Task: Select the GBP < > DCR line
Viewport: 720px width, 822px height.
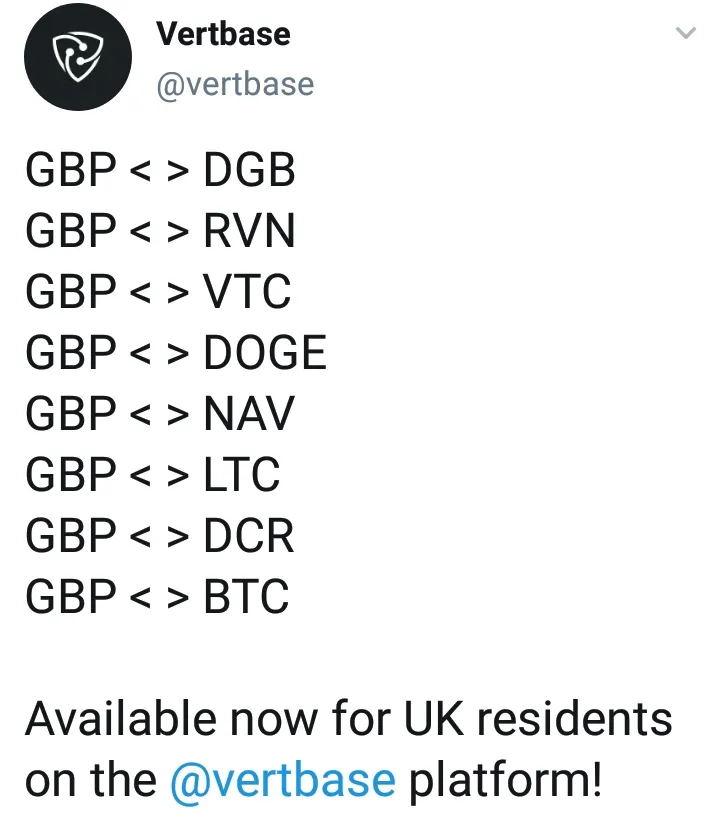Action: pos(159,535)
